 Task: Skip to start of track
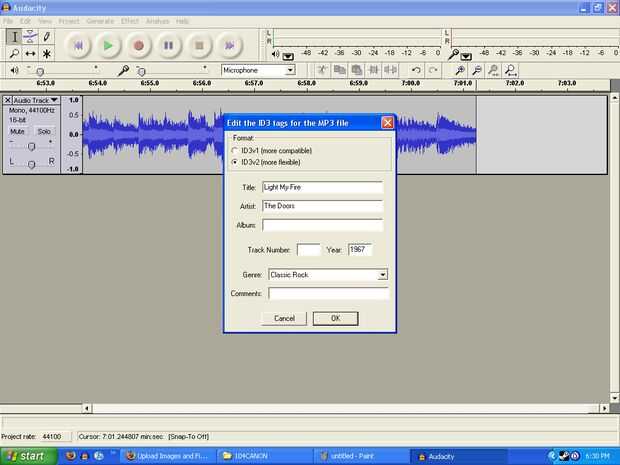click(x=78, y=45)
